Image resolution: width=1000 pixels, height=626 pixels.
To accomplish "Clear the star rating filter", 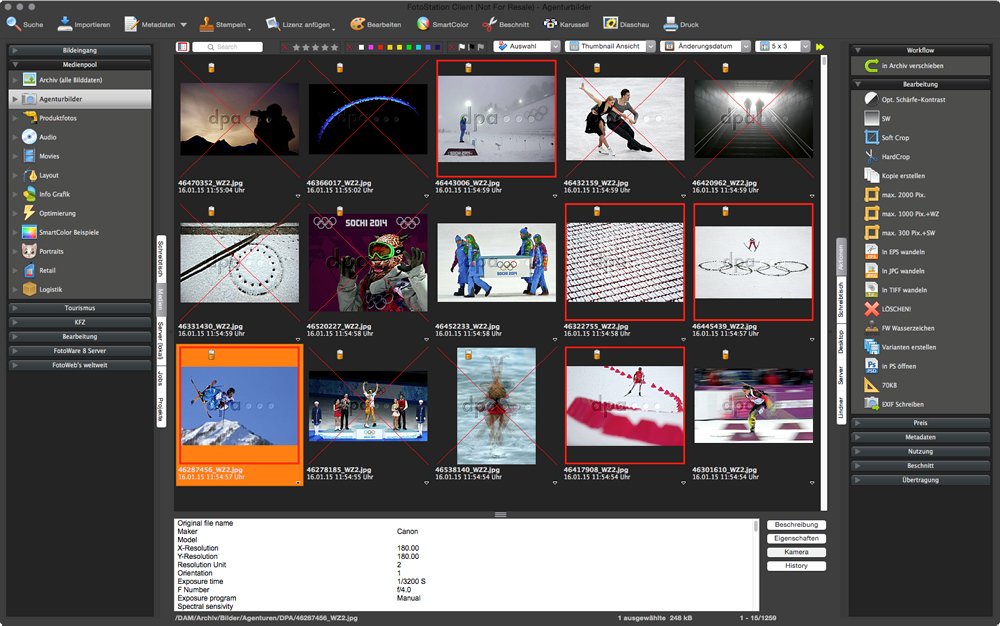I will coord(285,47).
